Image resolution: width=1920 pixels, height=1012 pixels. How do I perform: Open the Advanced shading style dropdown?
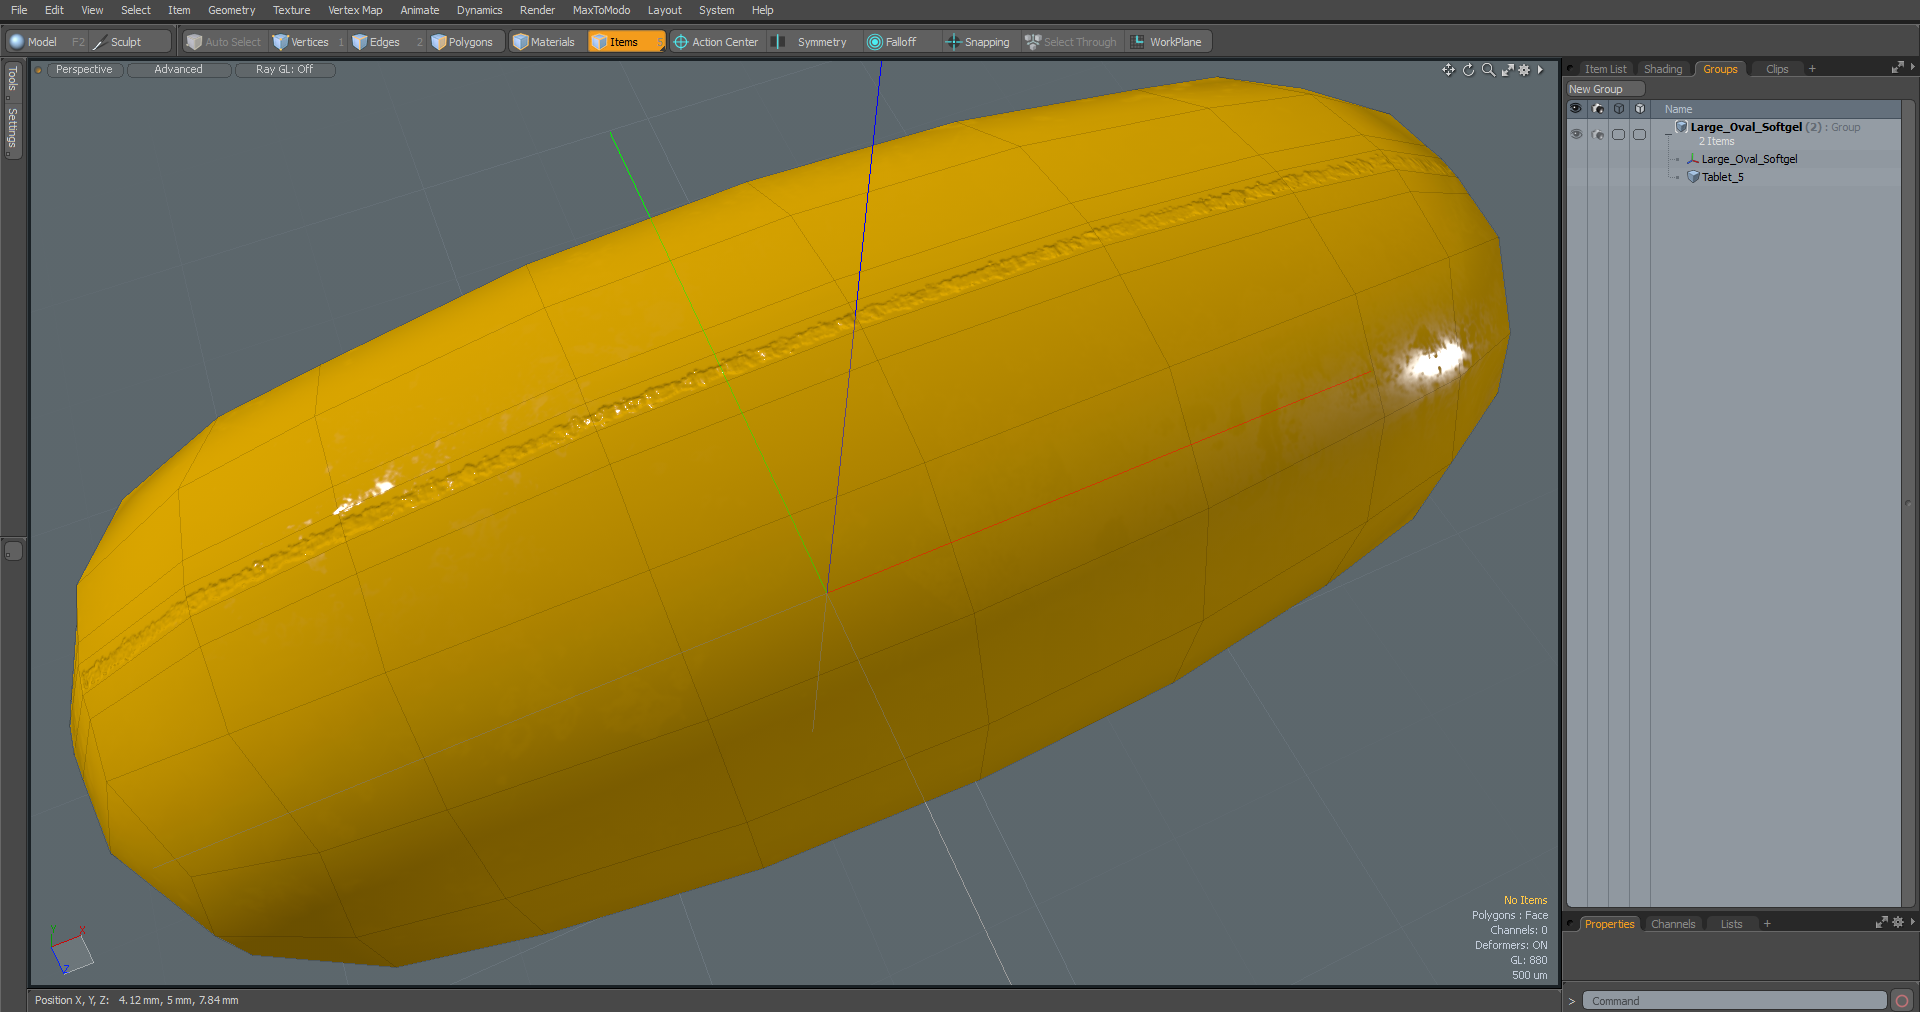179,70
